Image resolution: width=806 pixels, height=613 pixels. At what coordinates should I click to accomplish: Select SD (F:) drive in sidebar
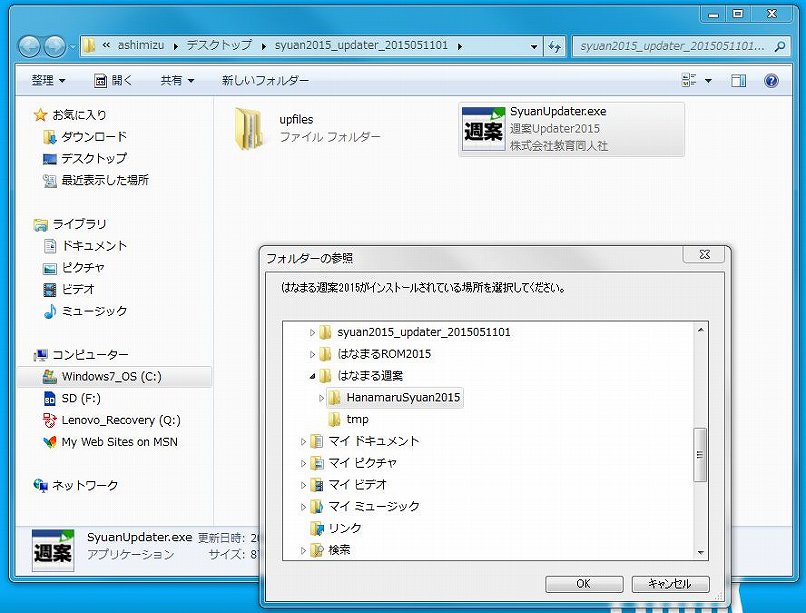[82, 398]
